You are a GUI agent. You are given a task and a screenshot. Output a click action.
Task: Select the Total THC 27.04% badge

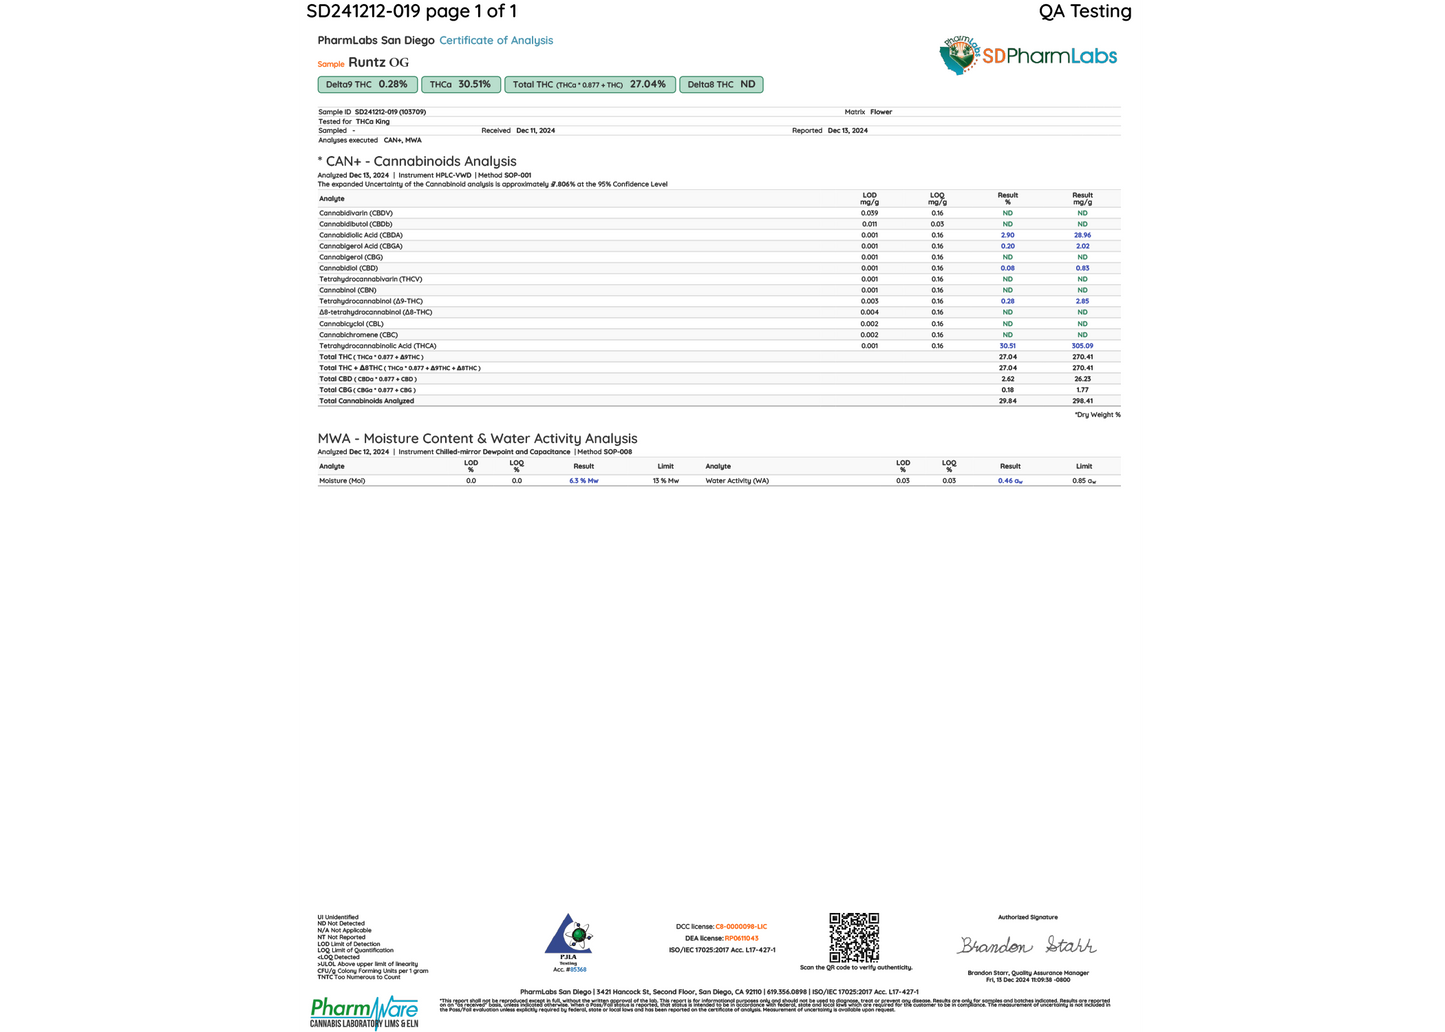(589, 85)
